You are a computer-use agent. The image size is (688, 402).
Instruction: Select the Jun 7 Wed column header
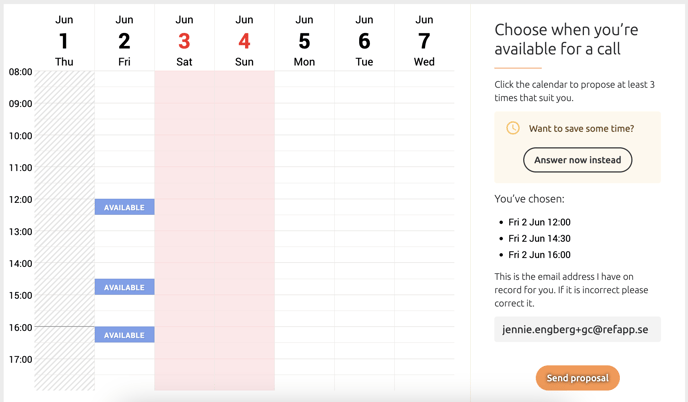coord(424,40)
